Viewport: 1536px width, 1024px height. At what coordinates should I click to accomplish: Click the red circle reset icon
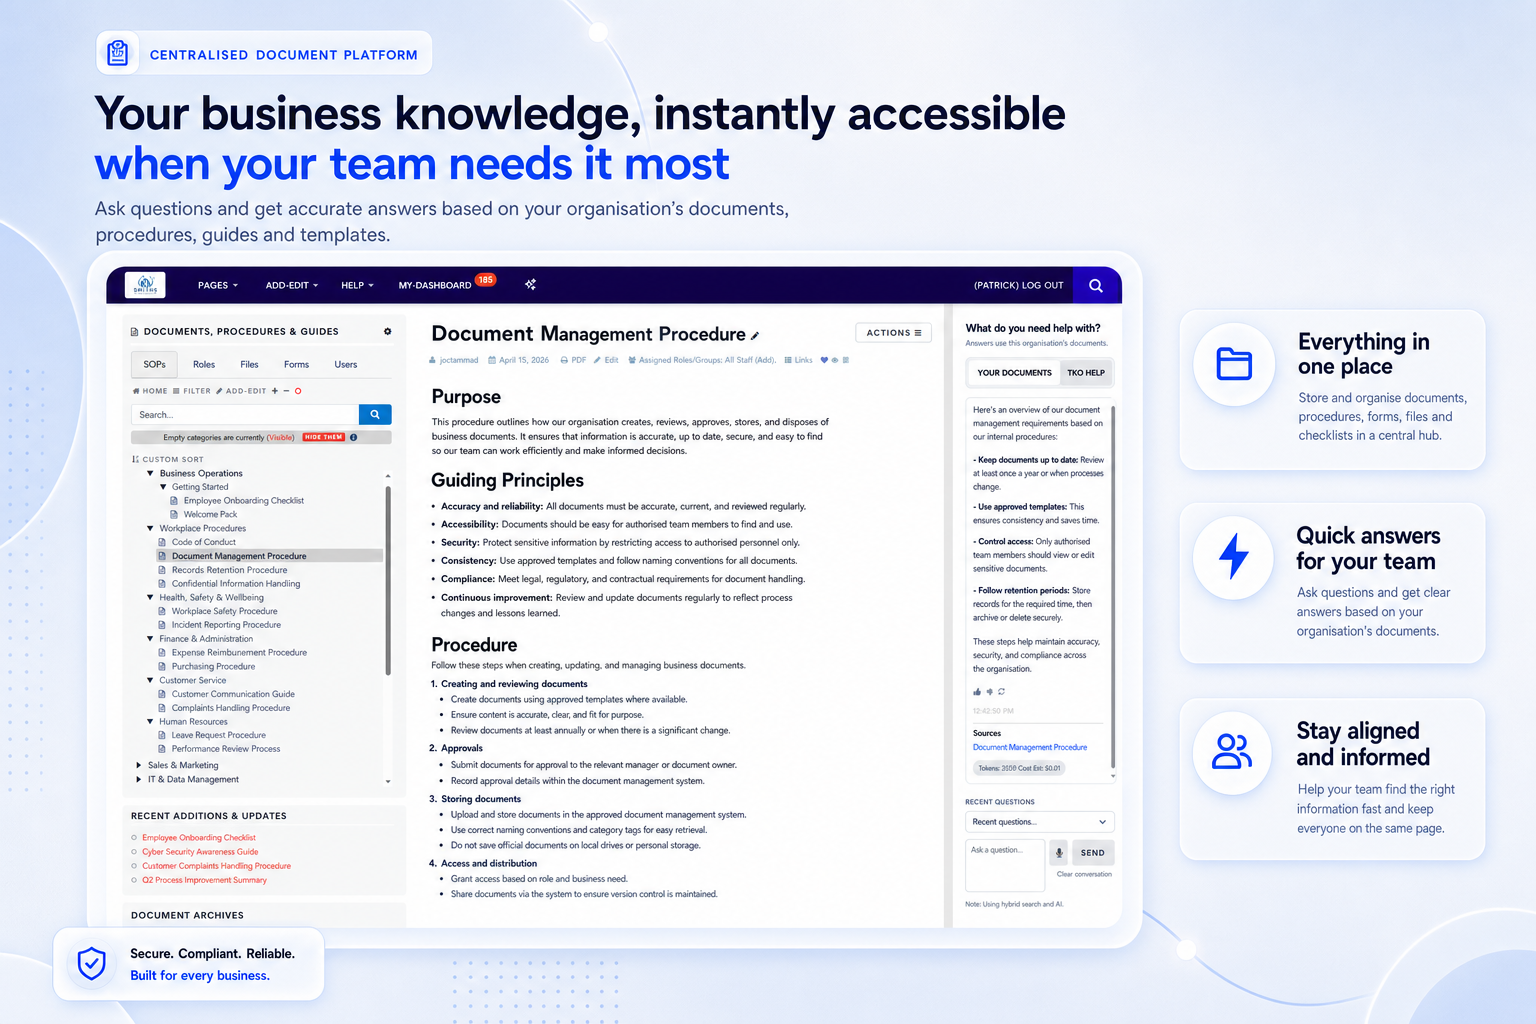click(298, 391)
